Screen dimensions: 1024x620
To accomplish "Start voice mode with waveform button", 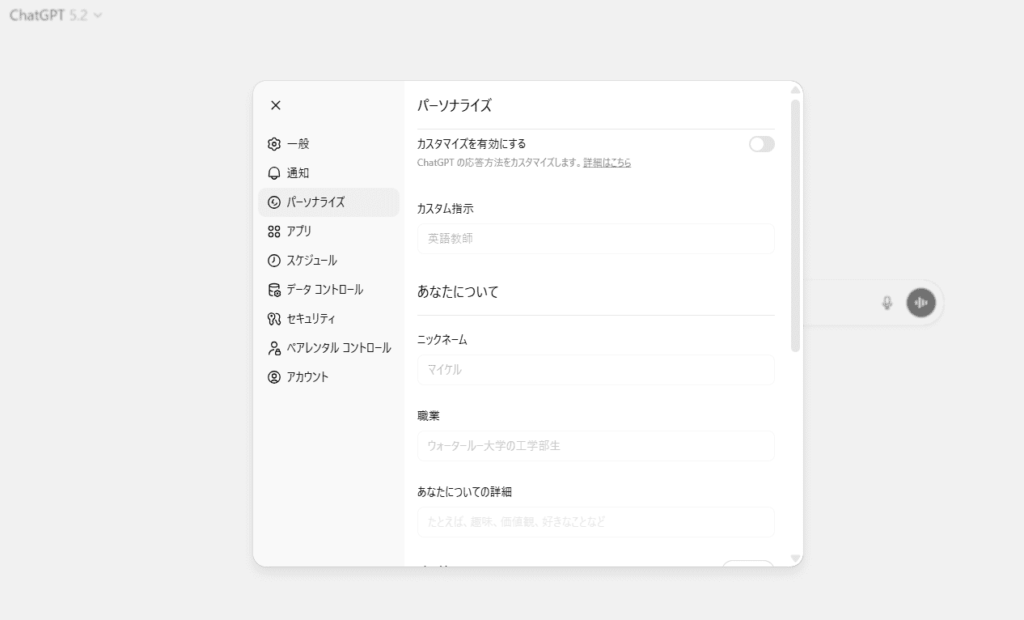I will pos(921,303).
